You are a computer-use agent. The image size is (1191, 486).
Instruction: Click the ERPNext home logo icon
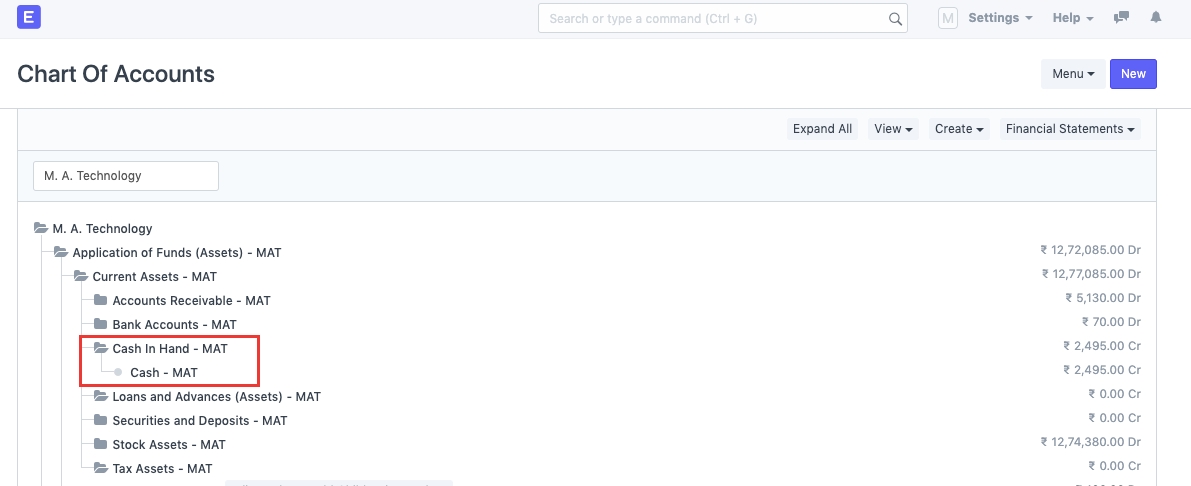click(x=29, y=18)
